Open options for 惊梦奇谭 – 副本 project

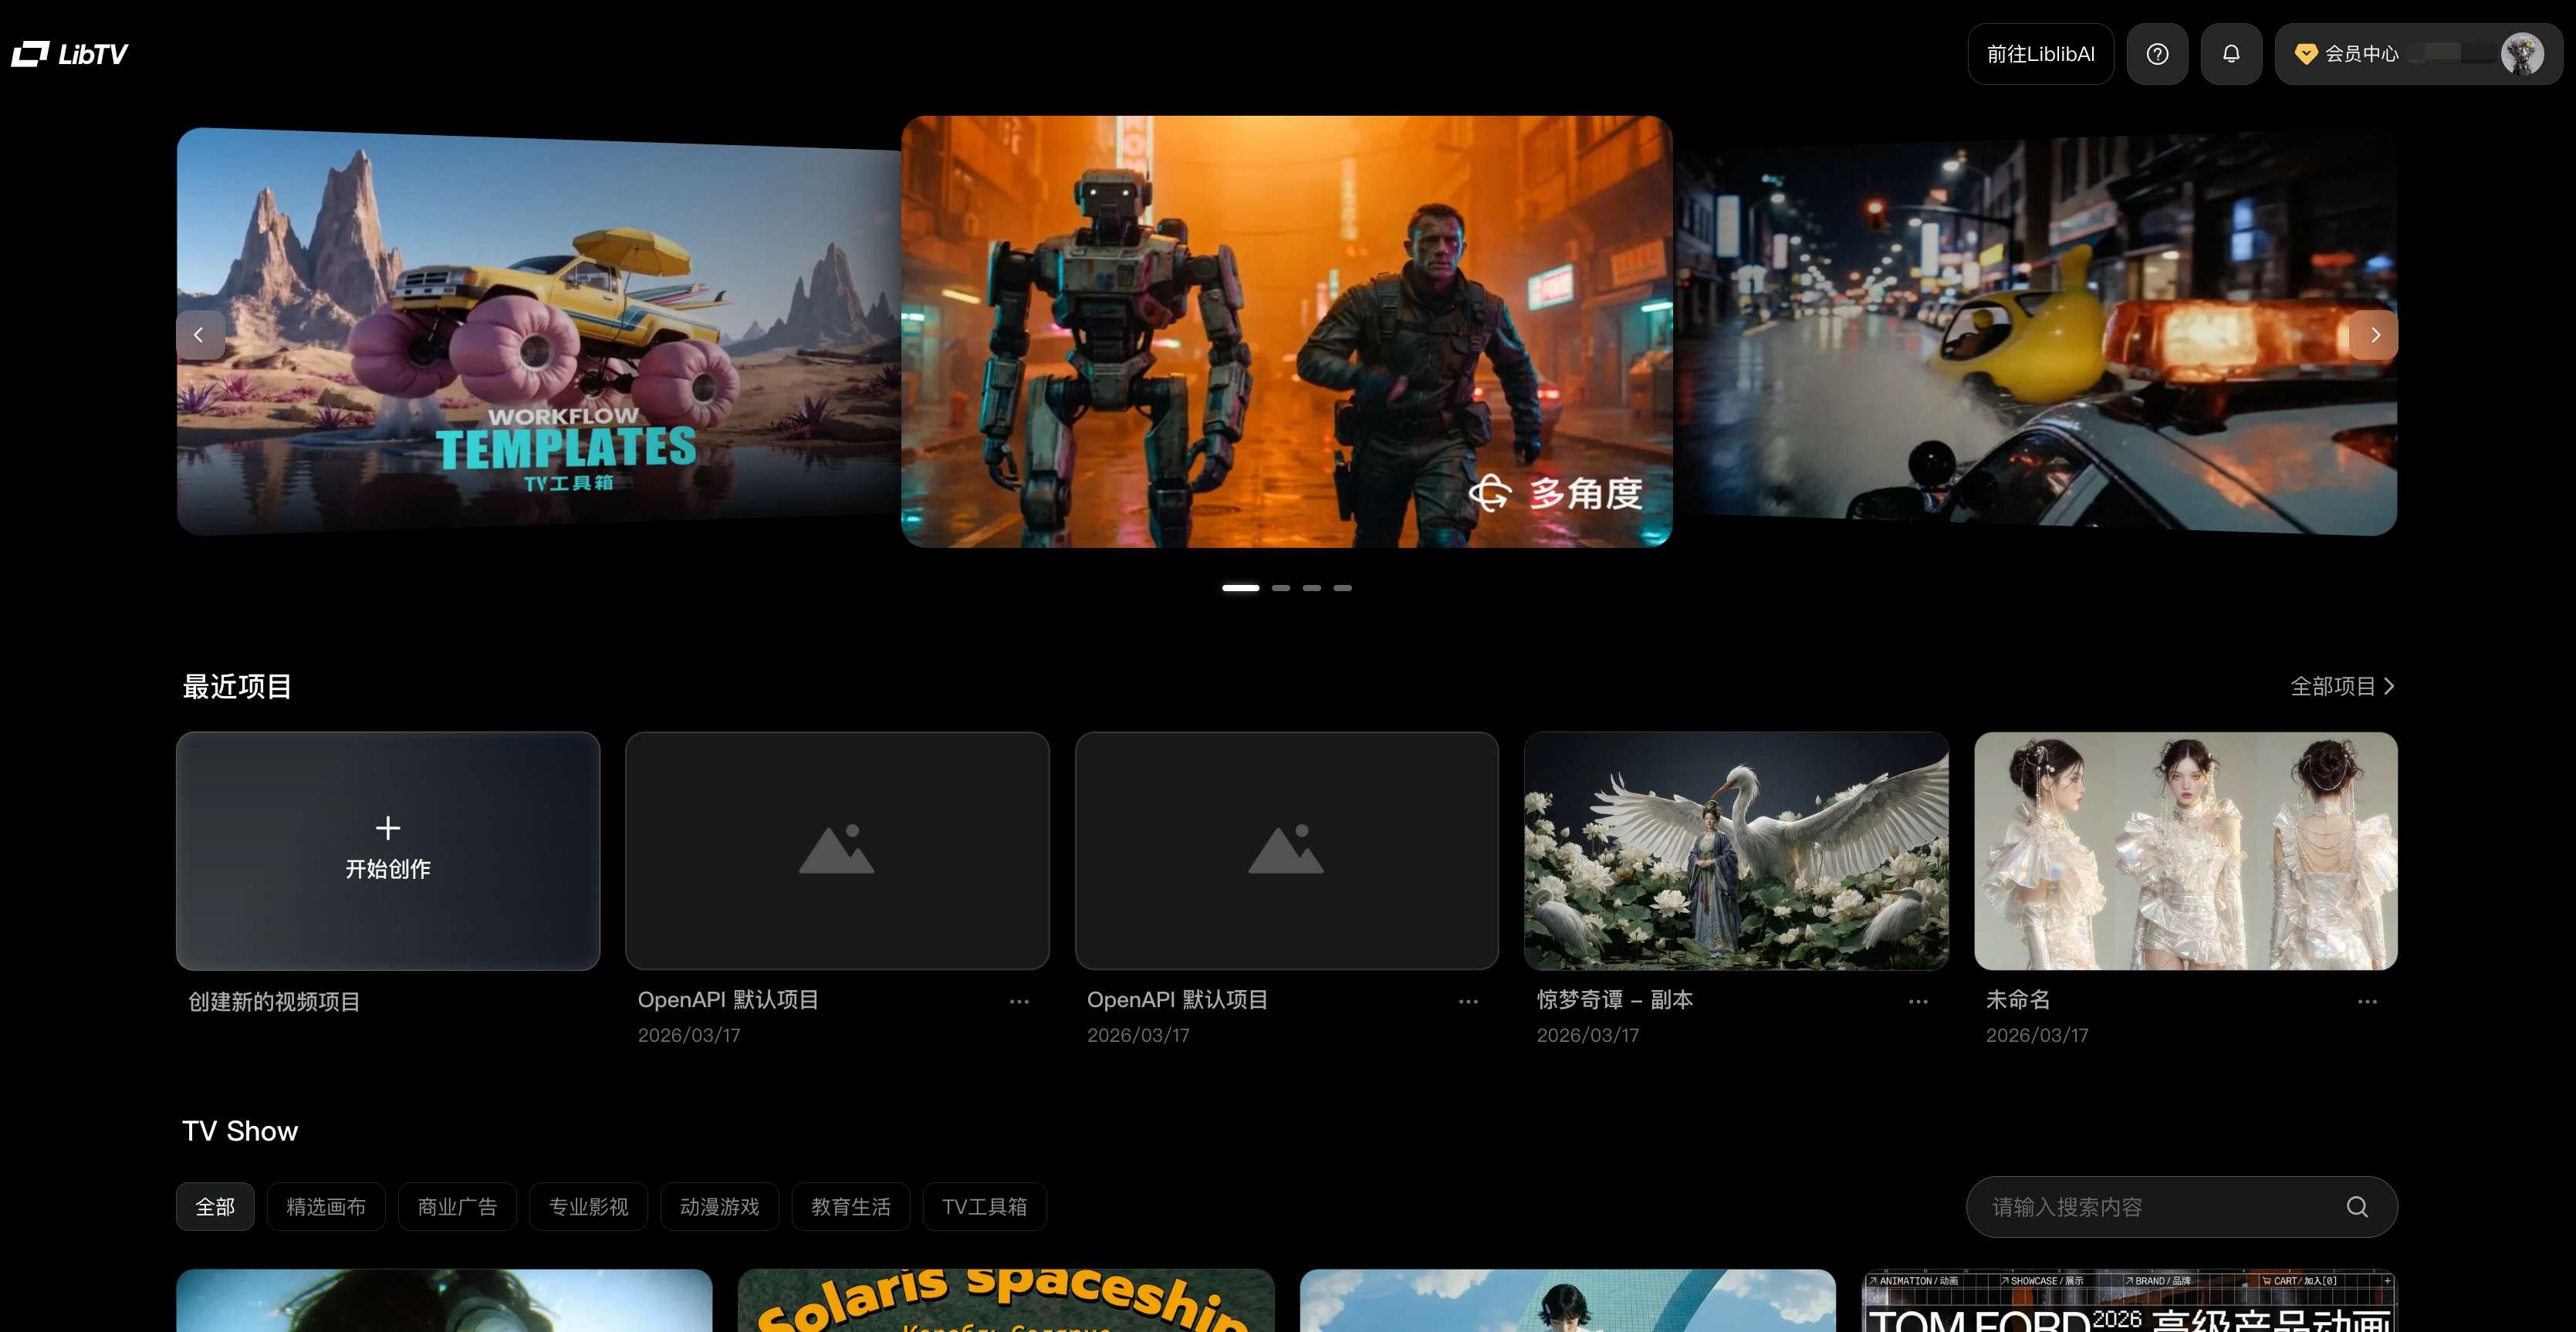tap(1918, 1002)
